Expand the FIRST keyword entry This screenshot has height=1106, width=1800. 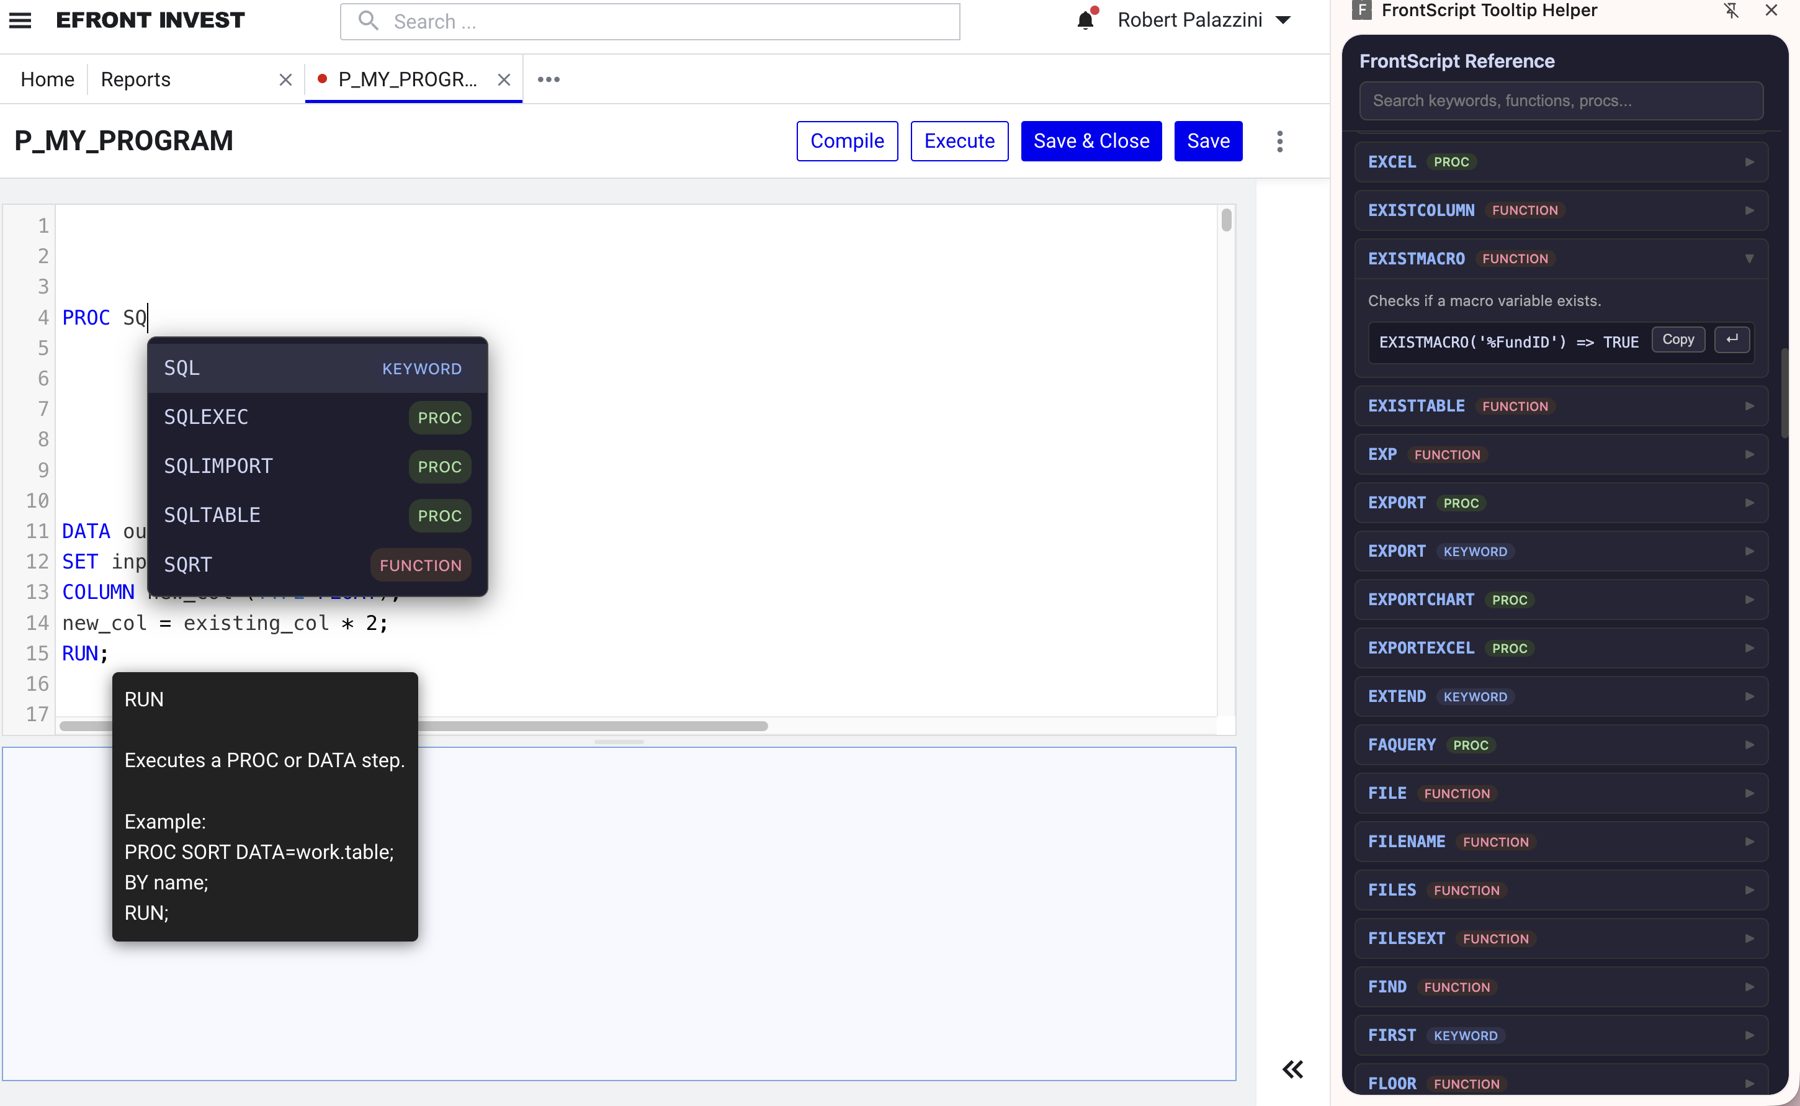tap(1560, 1035)
